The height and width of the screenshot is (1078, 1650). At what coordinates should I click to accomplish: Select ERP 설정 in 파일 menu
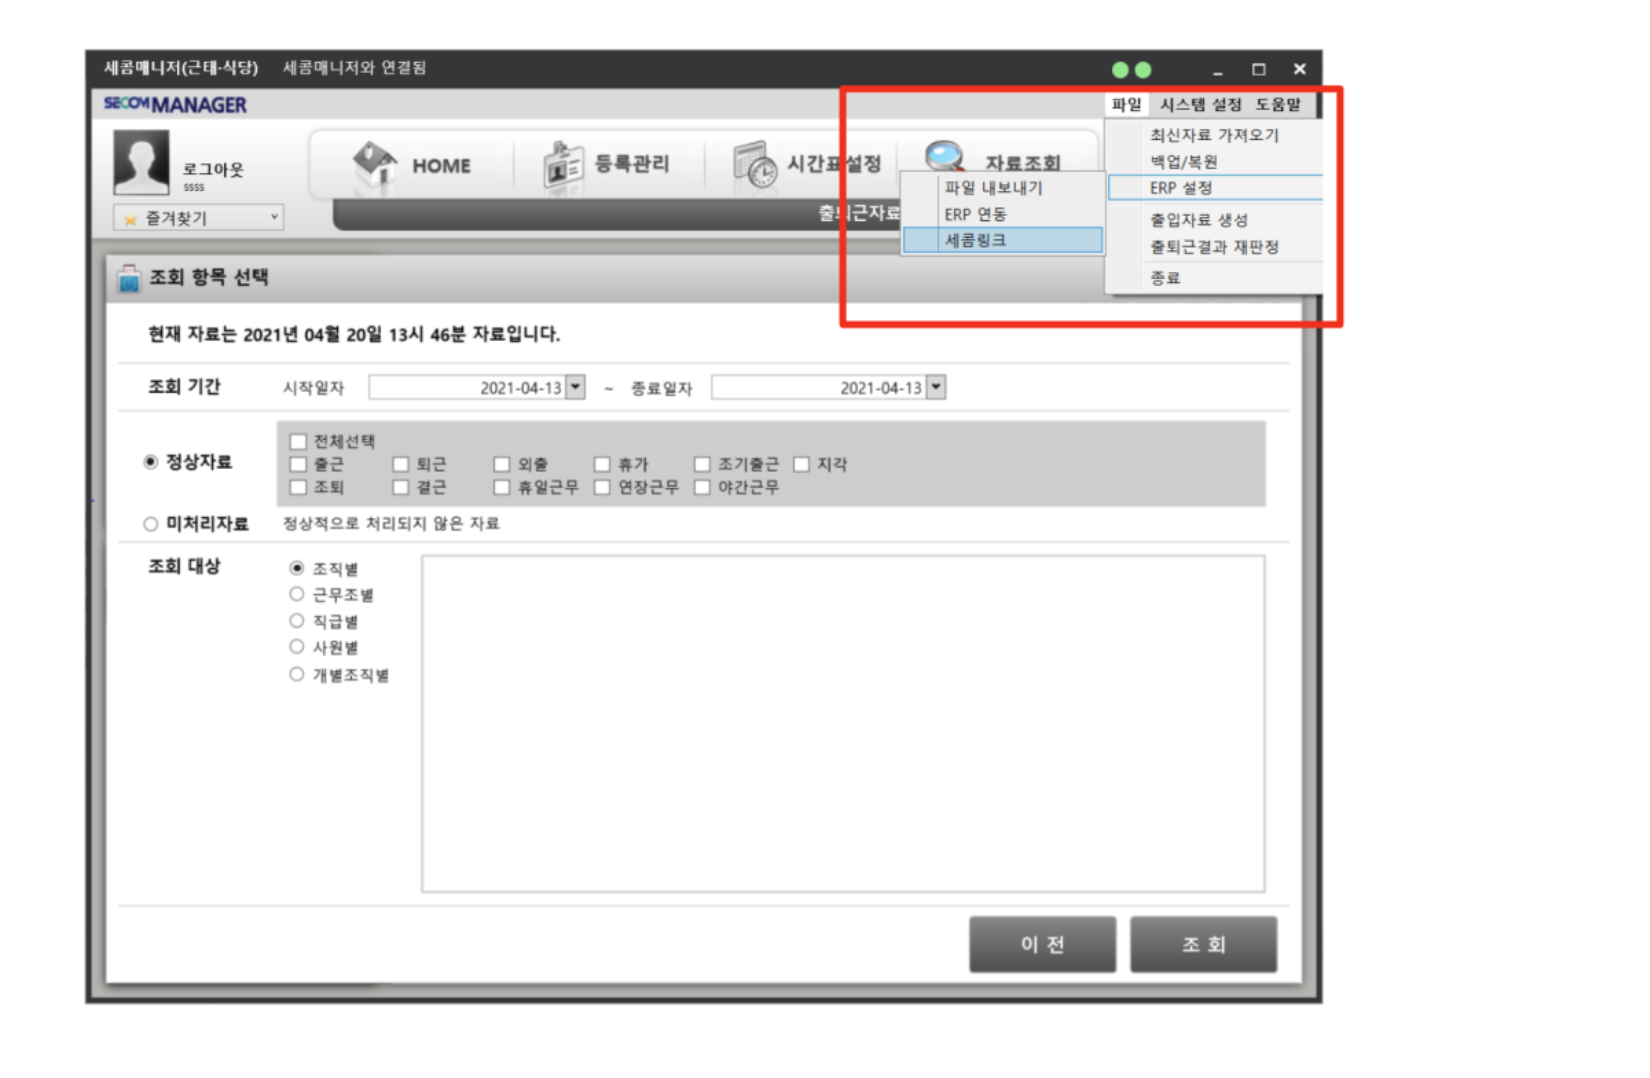click(x=1181, y=188)
